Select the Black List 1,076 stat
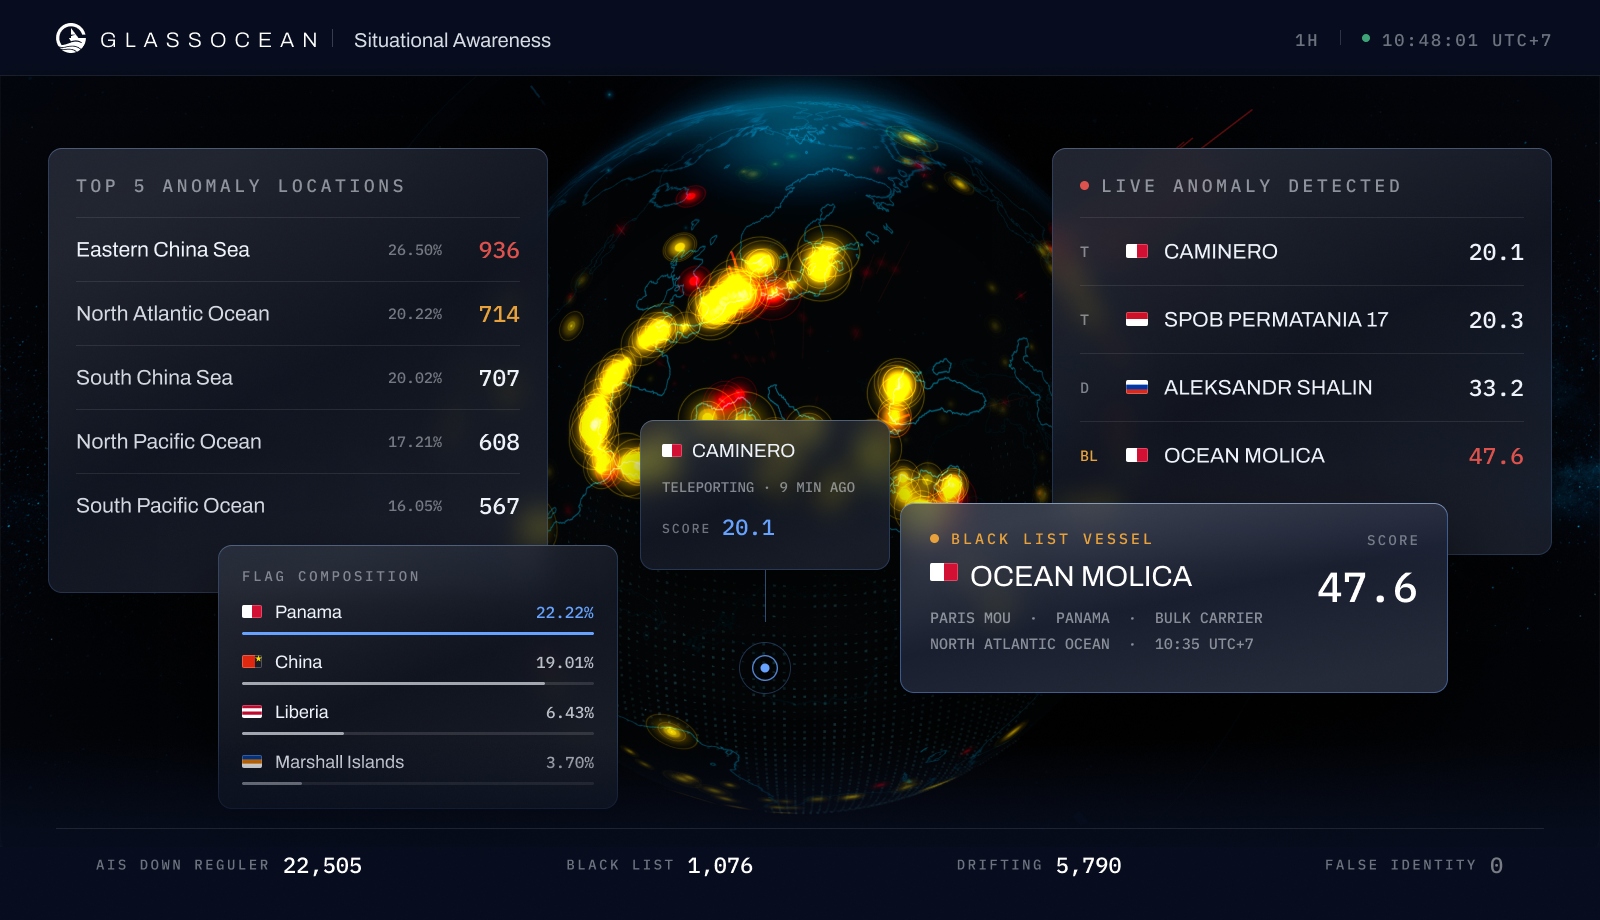1600x920 pixels. coord(660,865)
